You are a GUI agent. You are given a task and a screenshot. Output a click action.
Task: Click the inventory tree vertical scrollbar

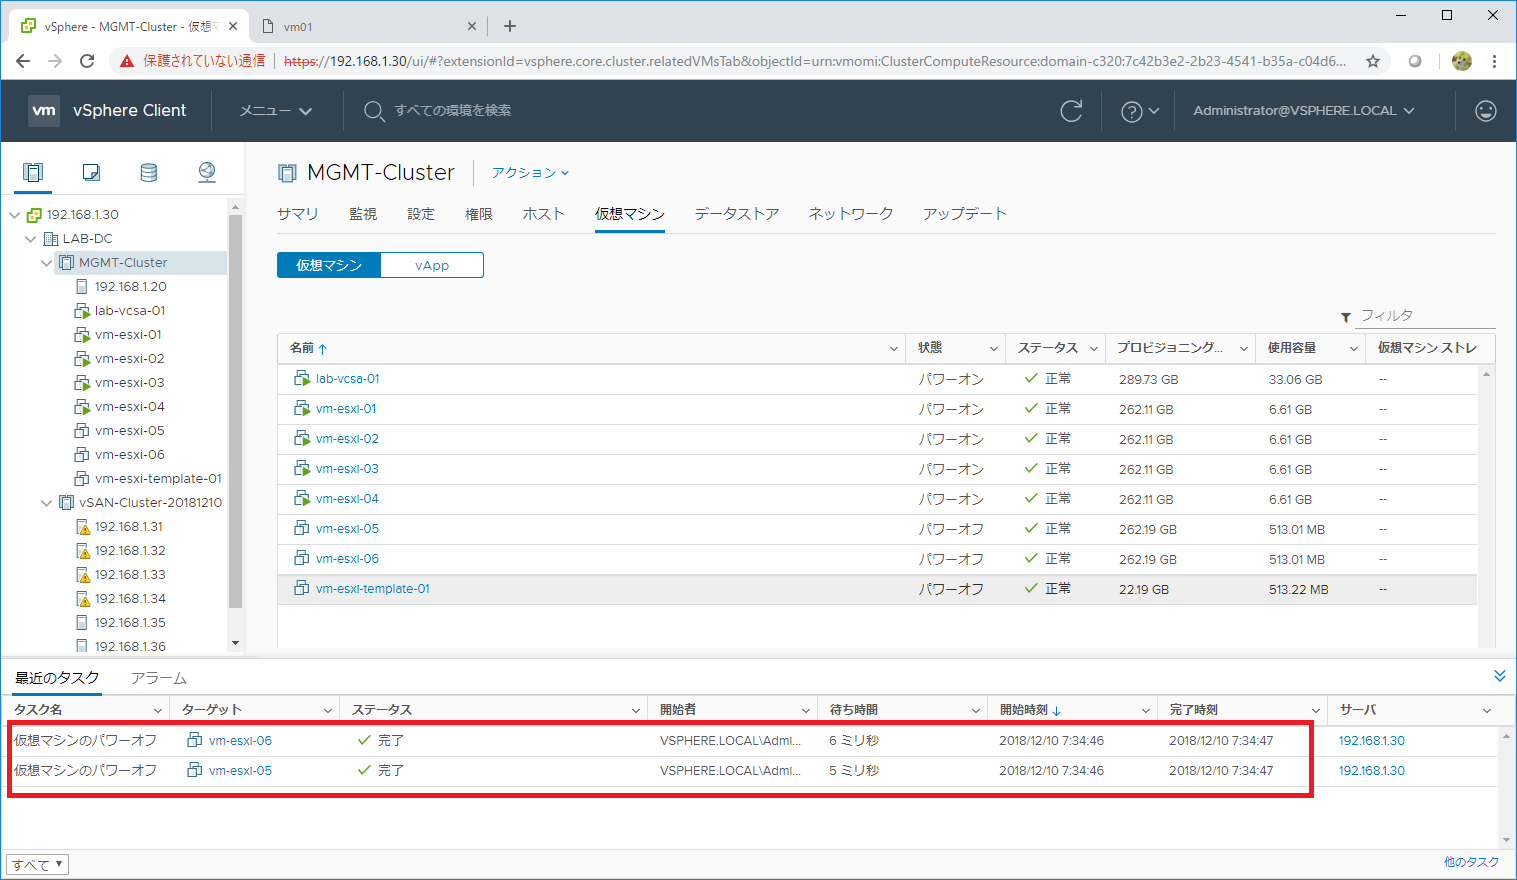(x=236, y=410)
